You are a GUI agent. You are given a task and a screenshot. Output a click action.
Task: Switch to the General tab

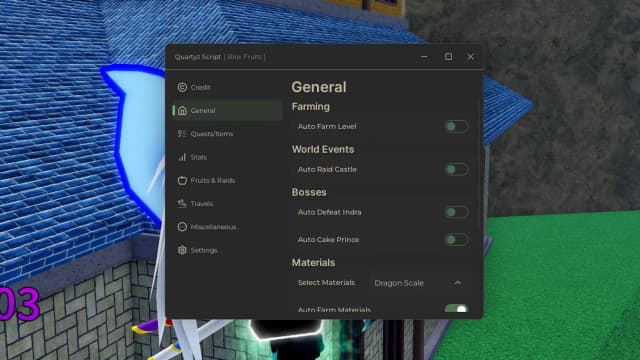pos(203,111)
